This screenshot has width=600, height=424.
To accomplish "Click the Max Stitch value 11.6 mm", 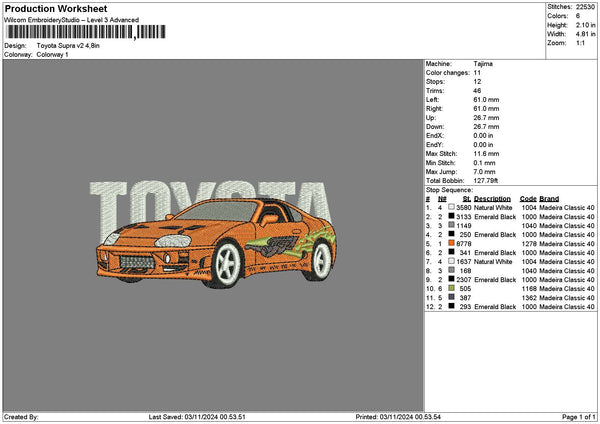I will pyautogui.click(x=486, y=153).
